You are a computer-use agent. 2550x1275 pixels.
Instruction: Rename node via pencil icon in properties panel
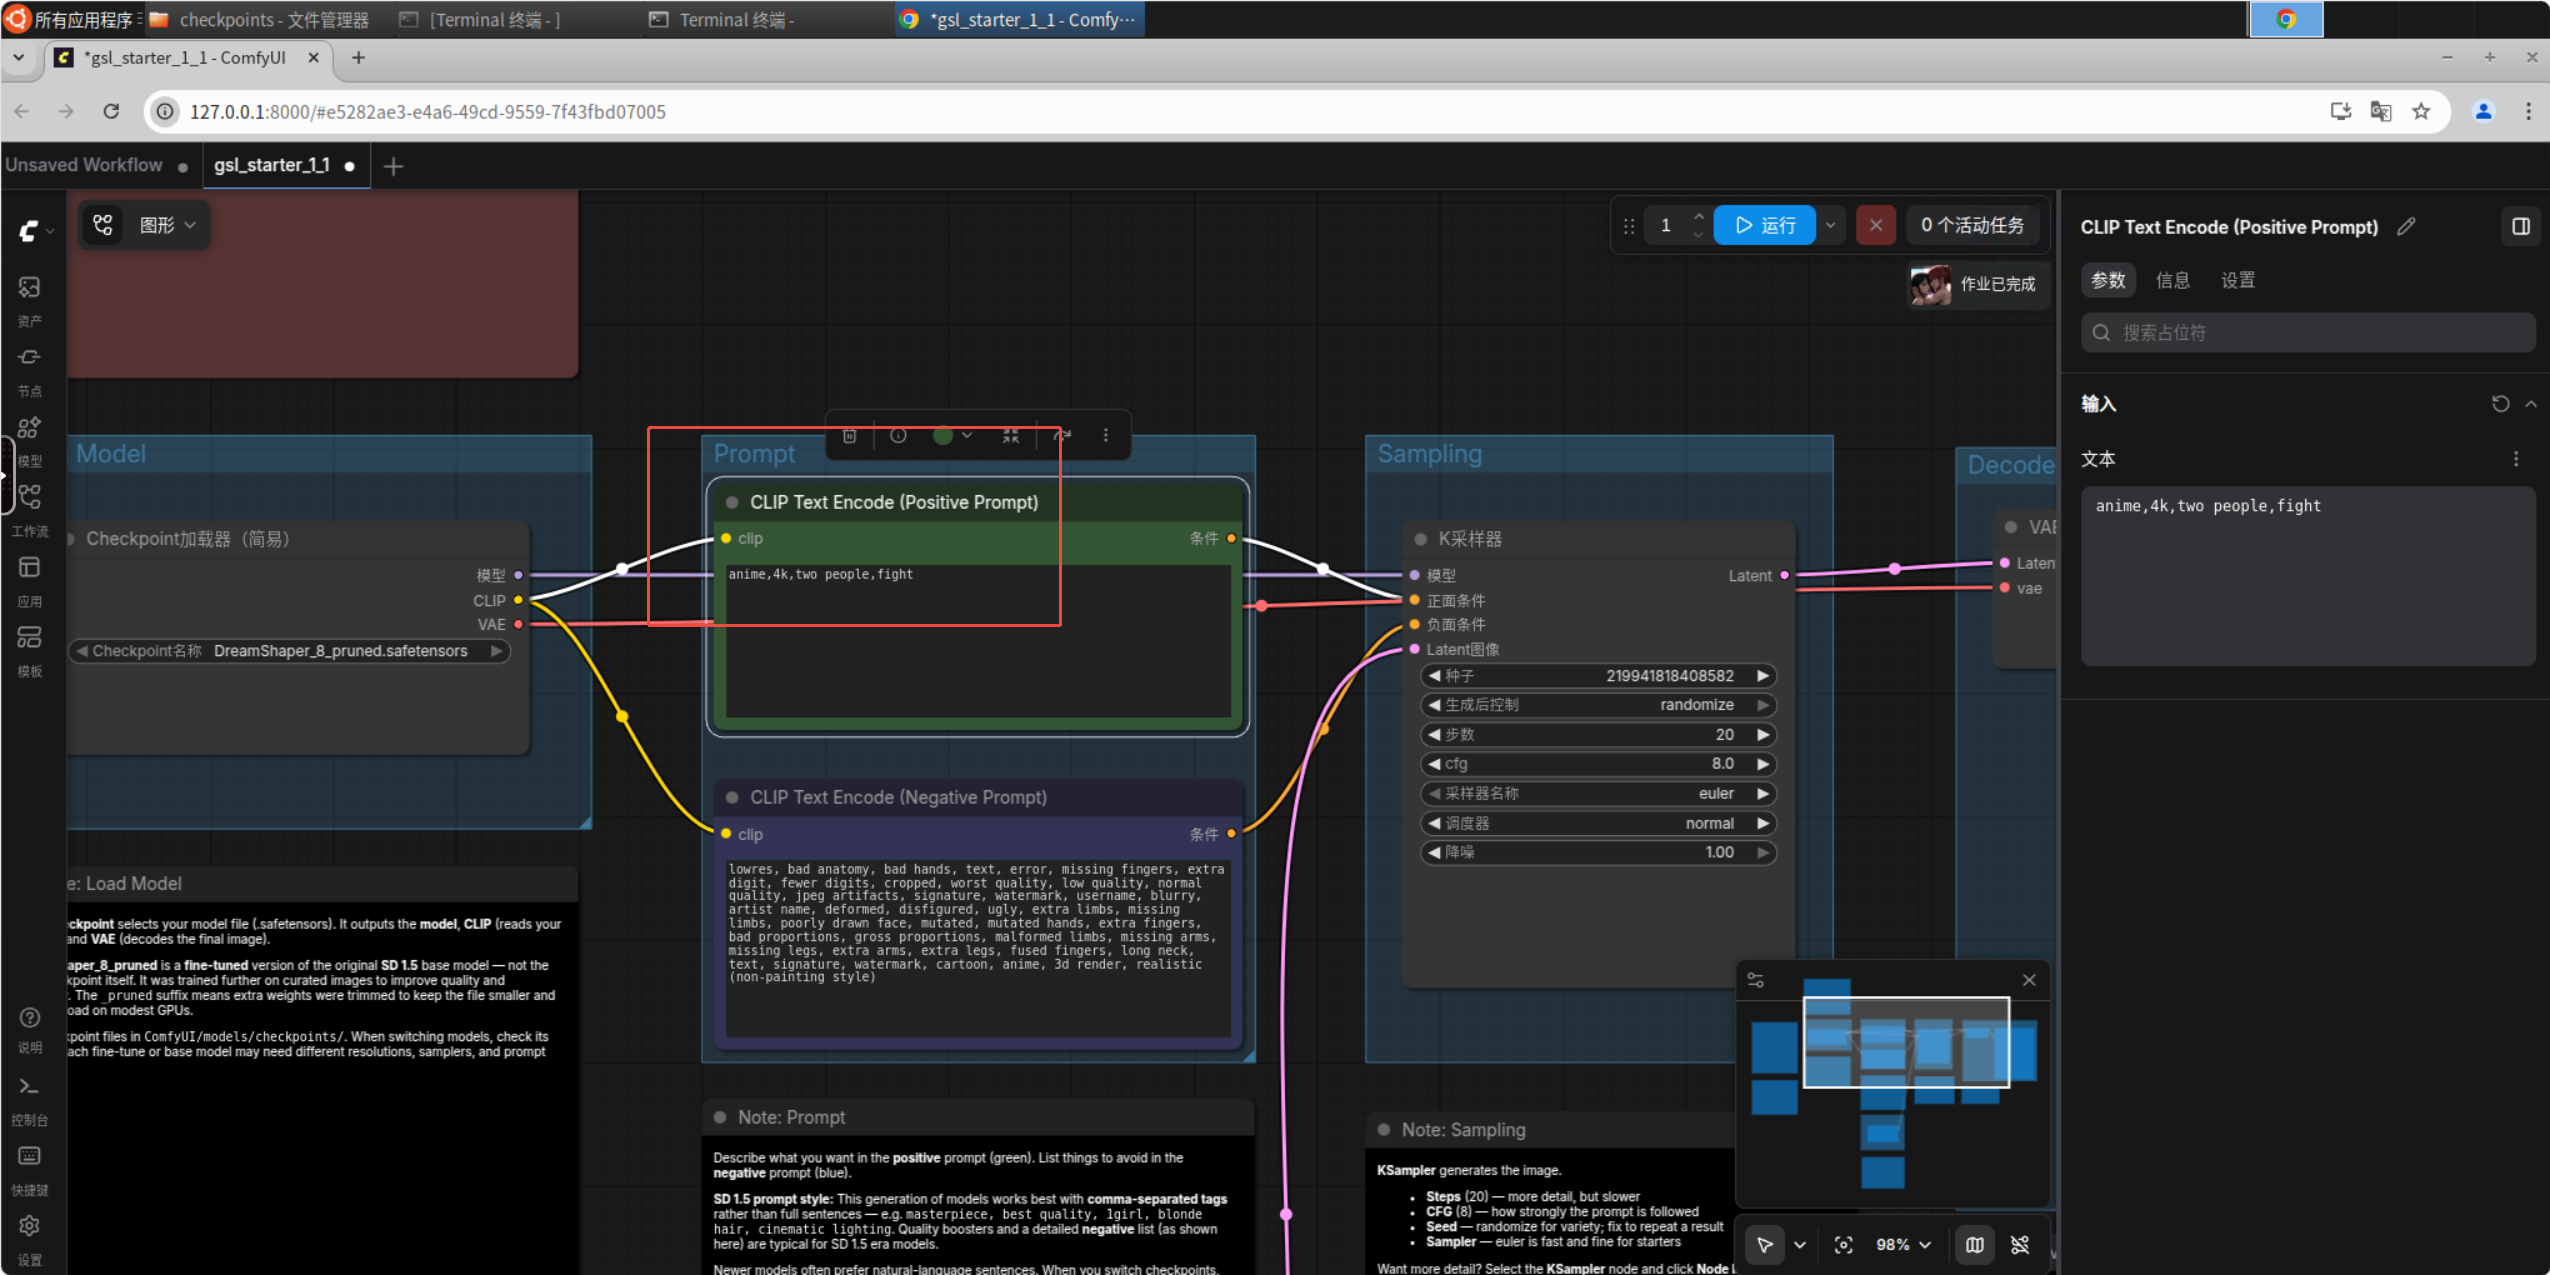2406,227
